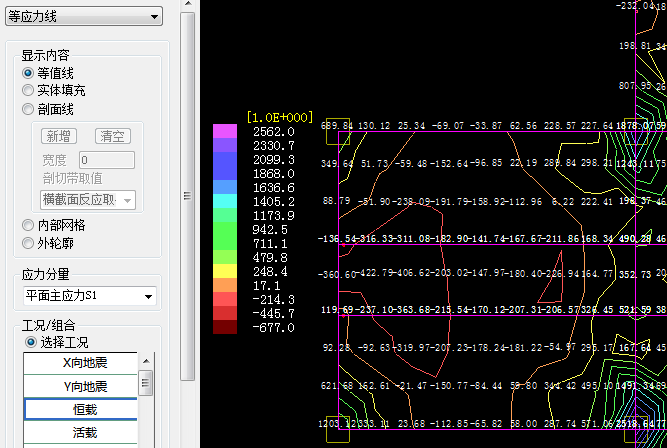
Task: Click the yellow column square at bottom-left corner
Action: click(338, 429)
